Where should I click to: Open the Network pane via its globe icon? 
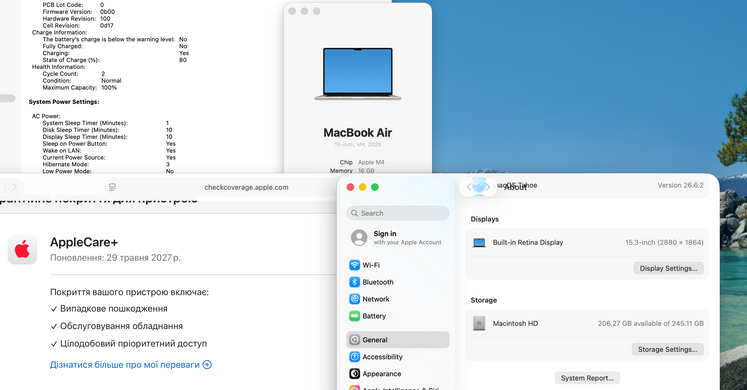click(354, 299)
